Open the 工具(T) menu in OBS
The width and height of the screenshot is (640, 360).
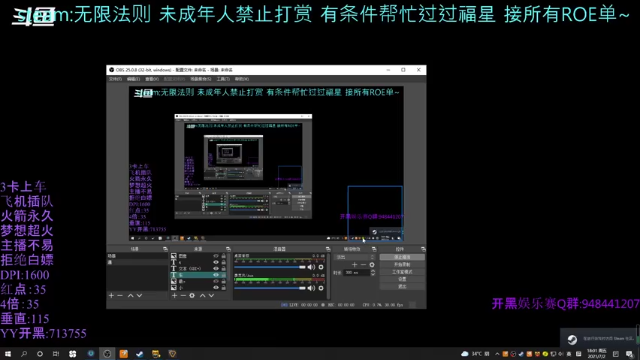coord(223,79)
